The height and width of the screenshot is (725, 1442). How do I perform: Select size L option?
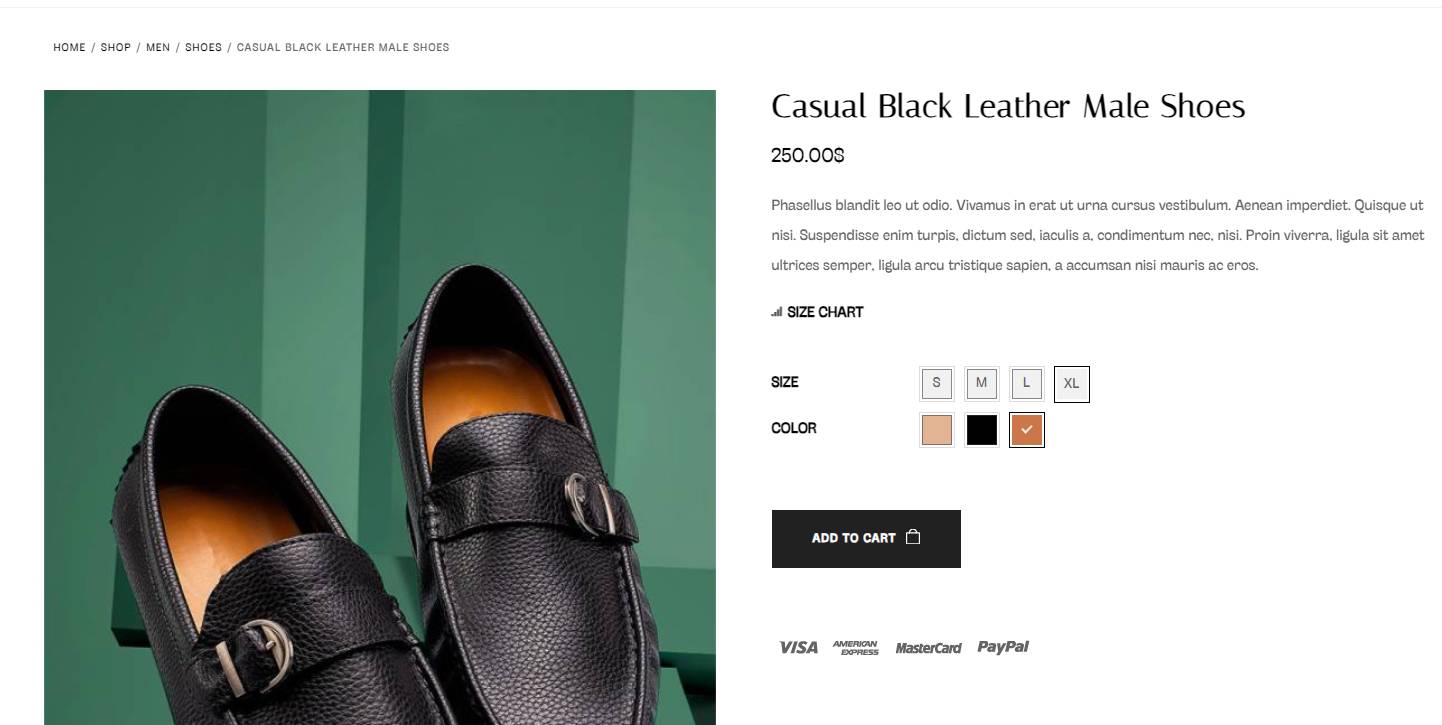coord(1026,383)
